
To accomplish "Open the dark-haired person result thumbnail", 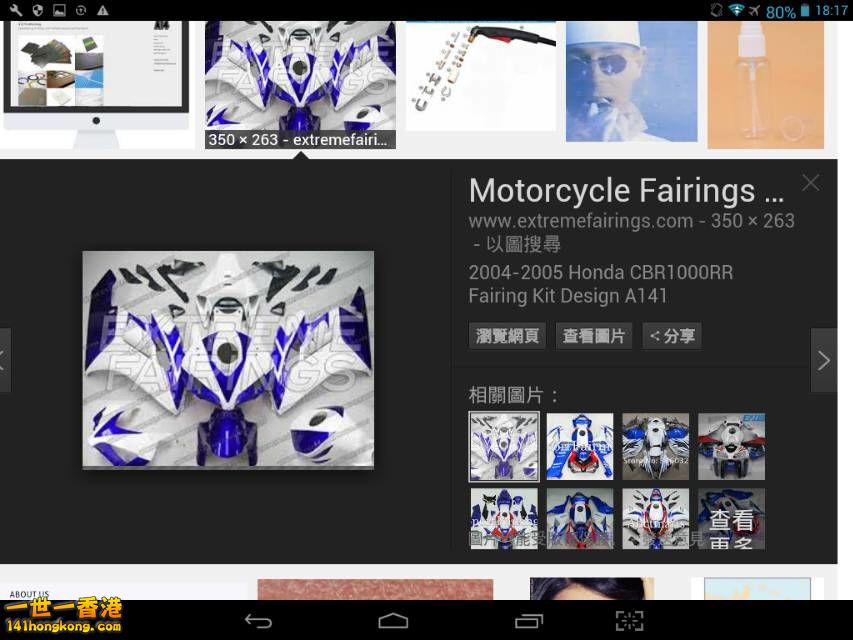I will (592, 589).
